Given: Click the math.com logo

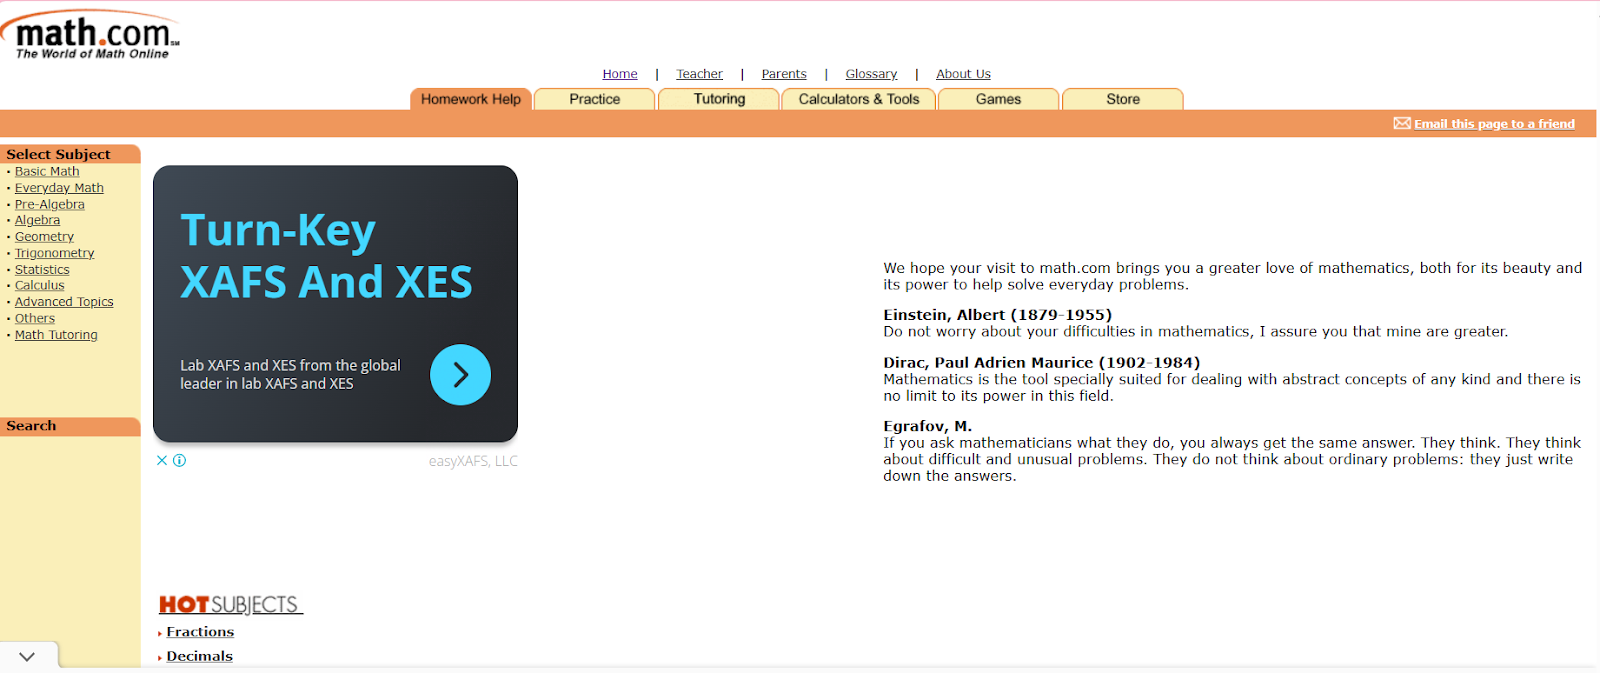Looking at the screenshot, I should point(91,35).
